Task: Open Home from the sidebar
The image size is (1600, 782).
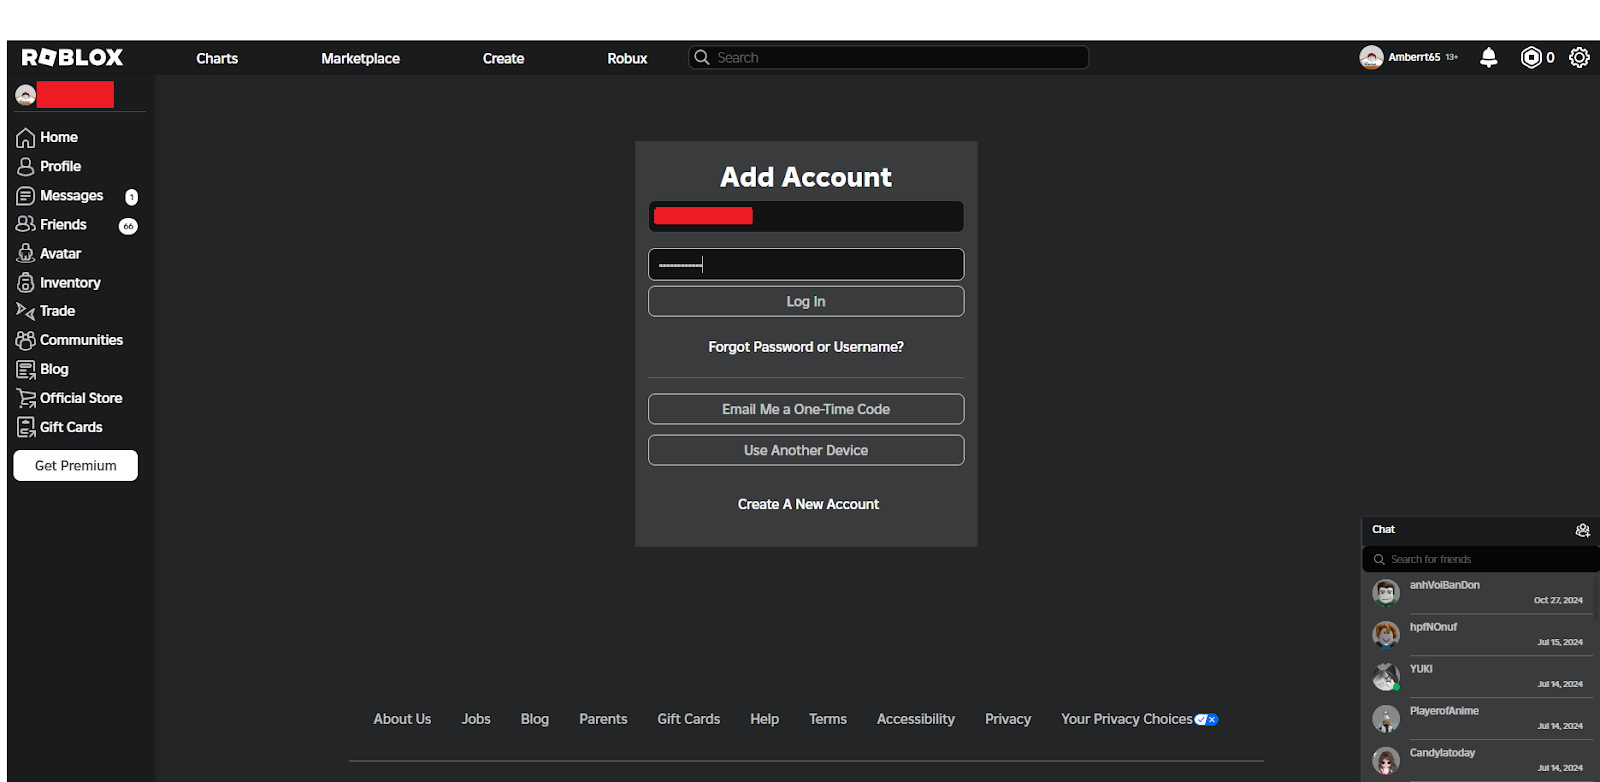Action: coord(47,137)
